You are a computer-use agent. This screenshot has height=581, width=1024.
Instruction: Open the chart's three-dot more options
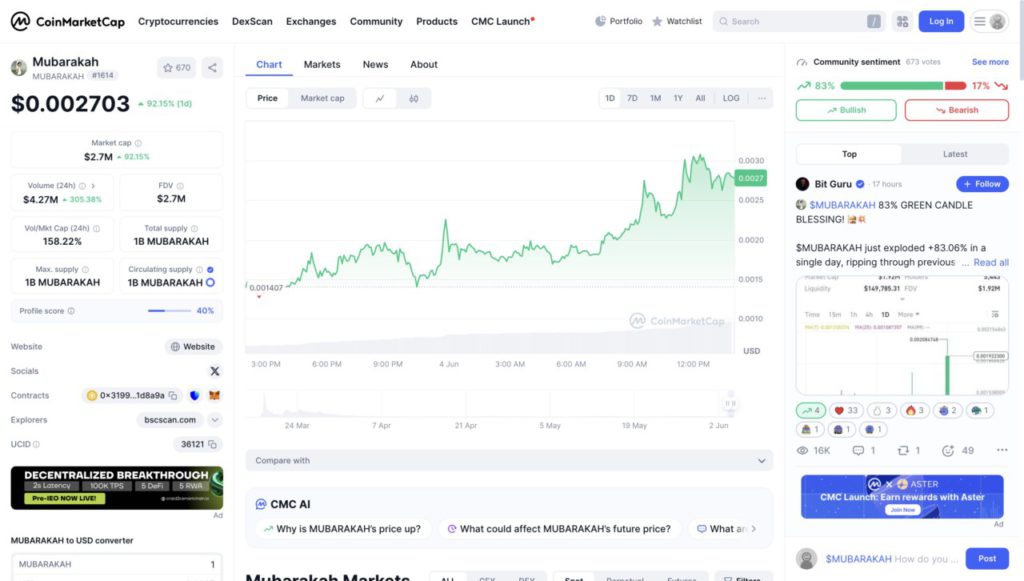click(x=762, y=98)
